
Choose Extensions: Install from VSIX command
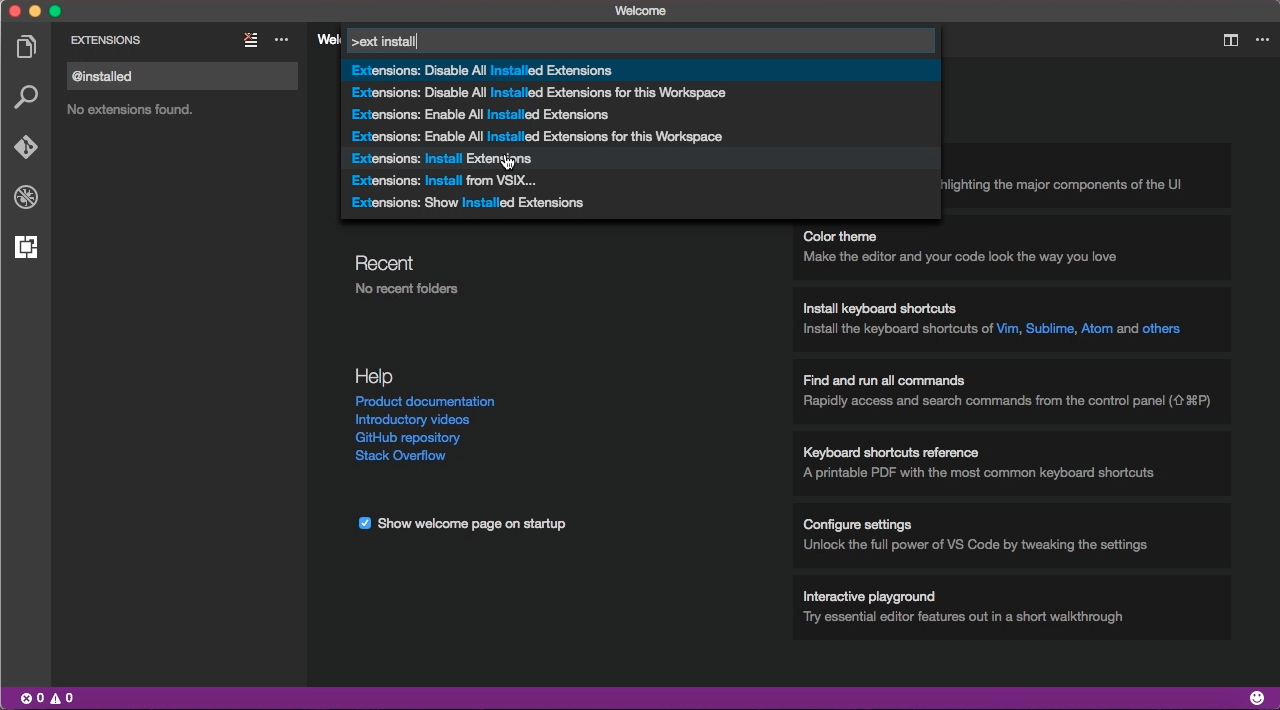point(641,180)
